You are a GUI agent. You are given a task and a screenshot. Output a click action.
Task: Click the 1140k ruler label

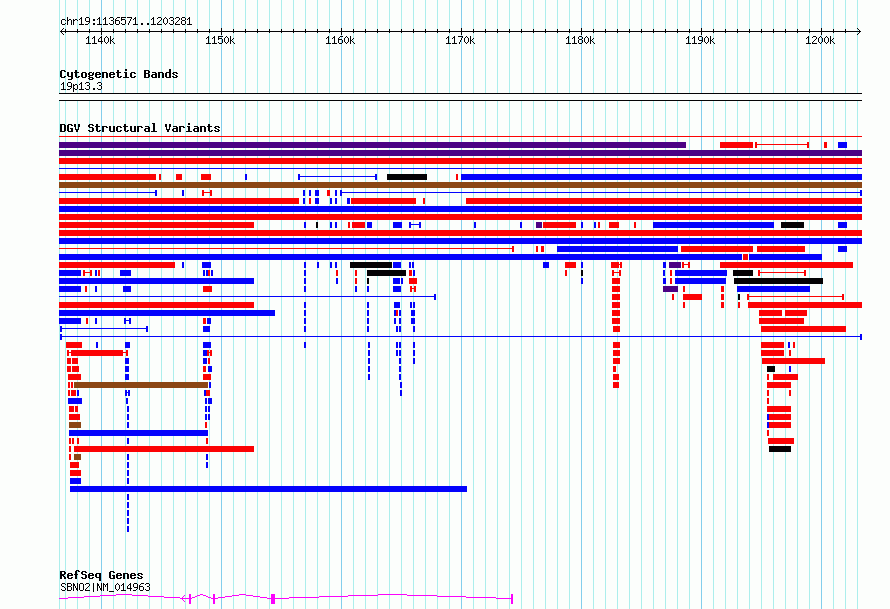click(x=100, y=41)
